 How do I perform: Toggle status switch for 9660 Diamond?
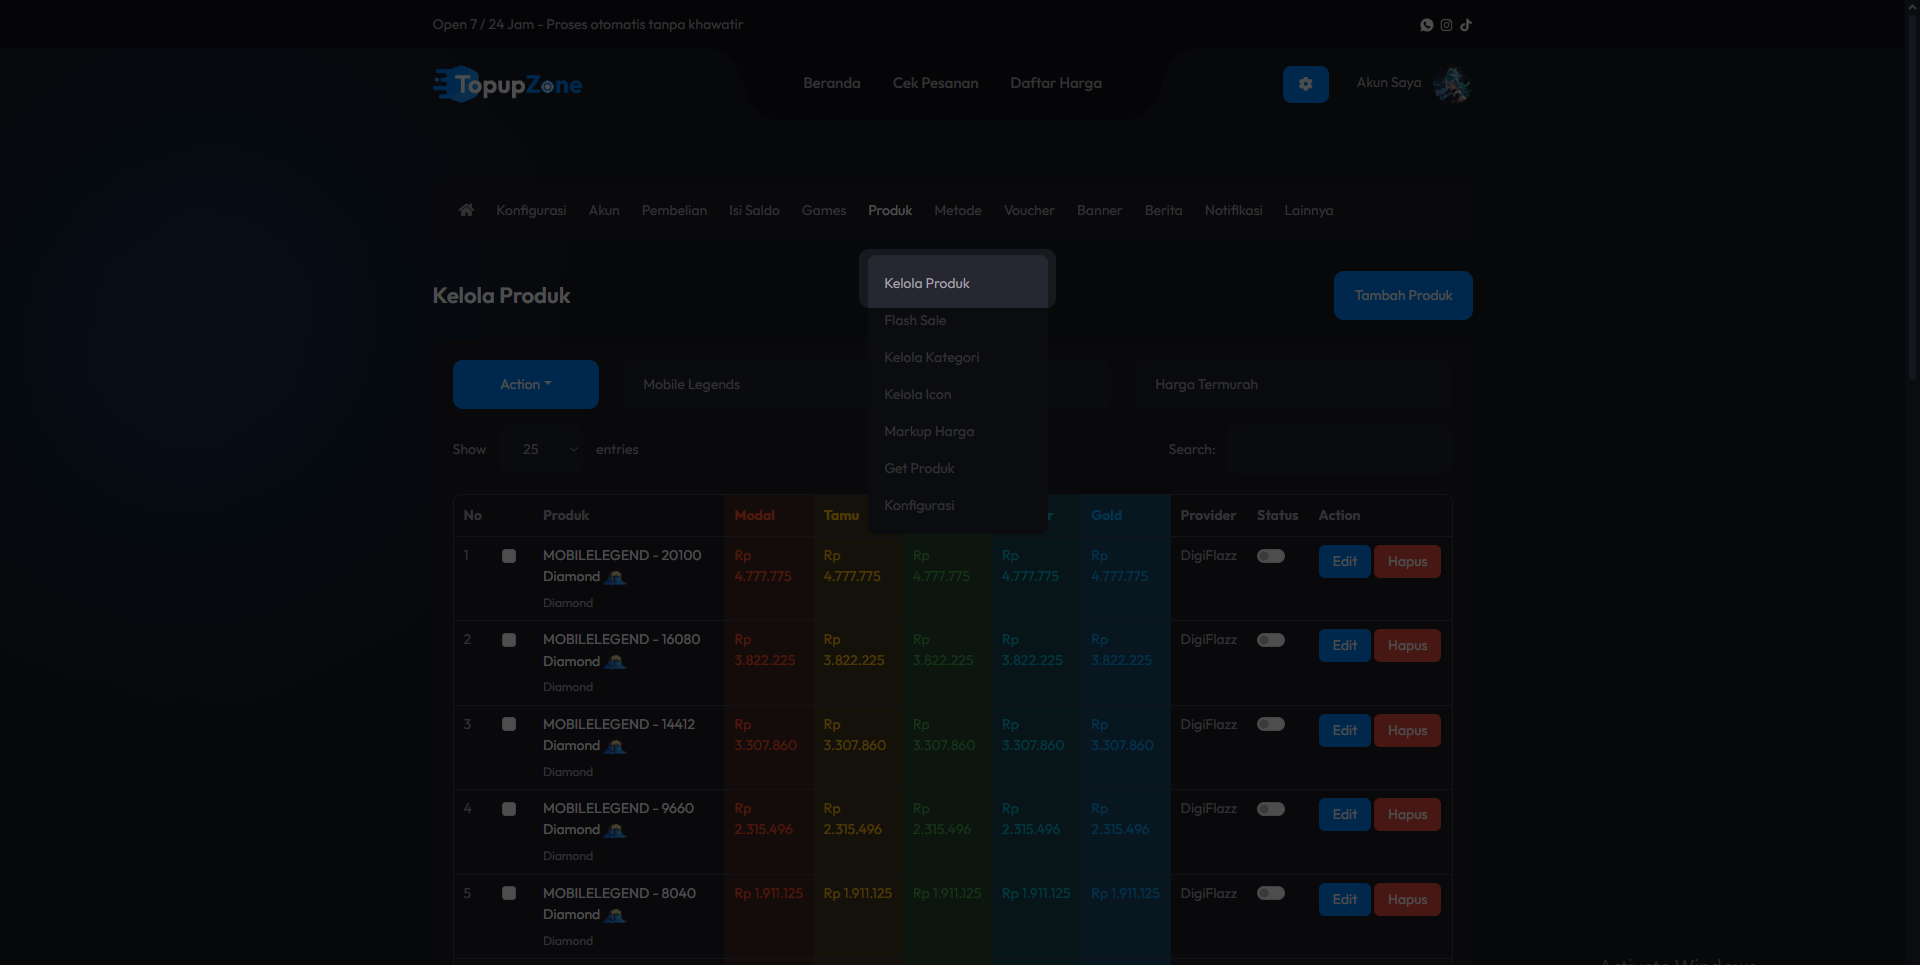pos(1271,809)
